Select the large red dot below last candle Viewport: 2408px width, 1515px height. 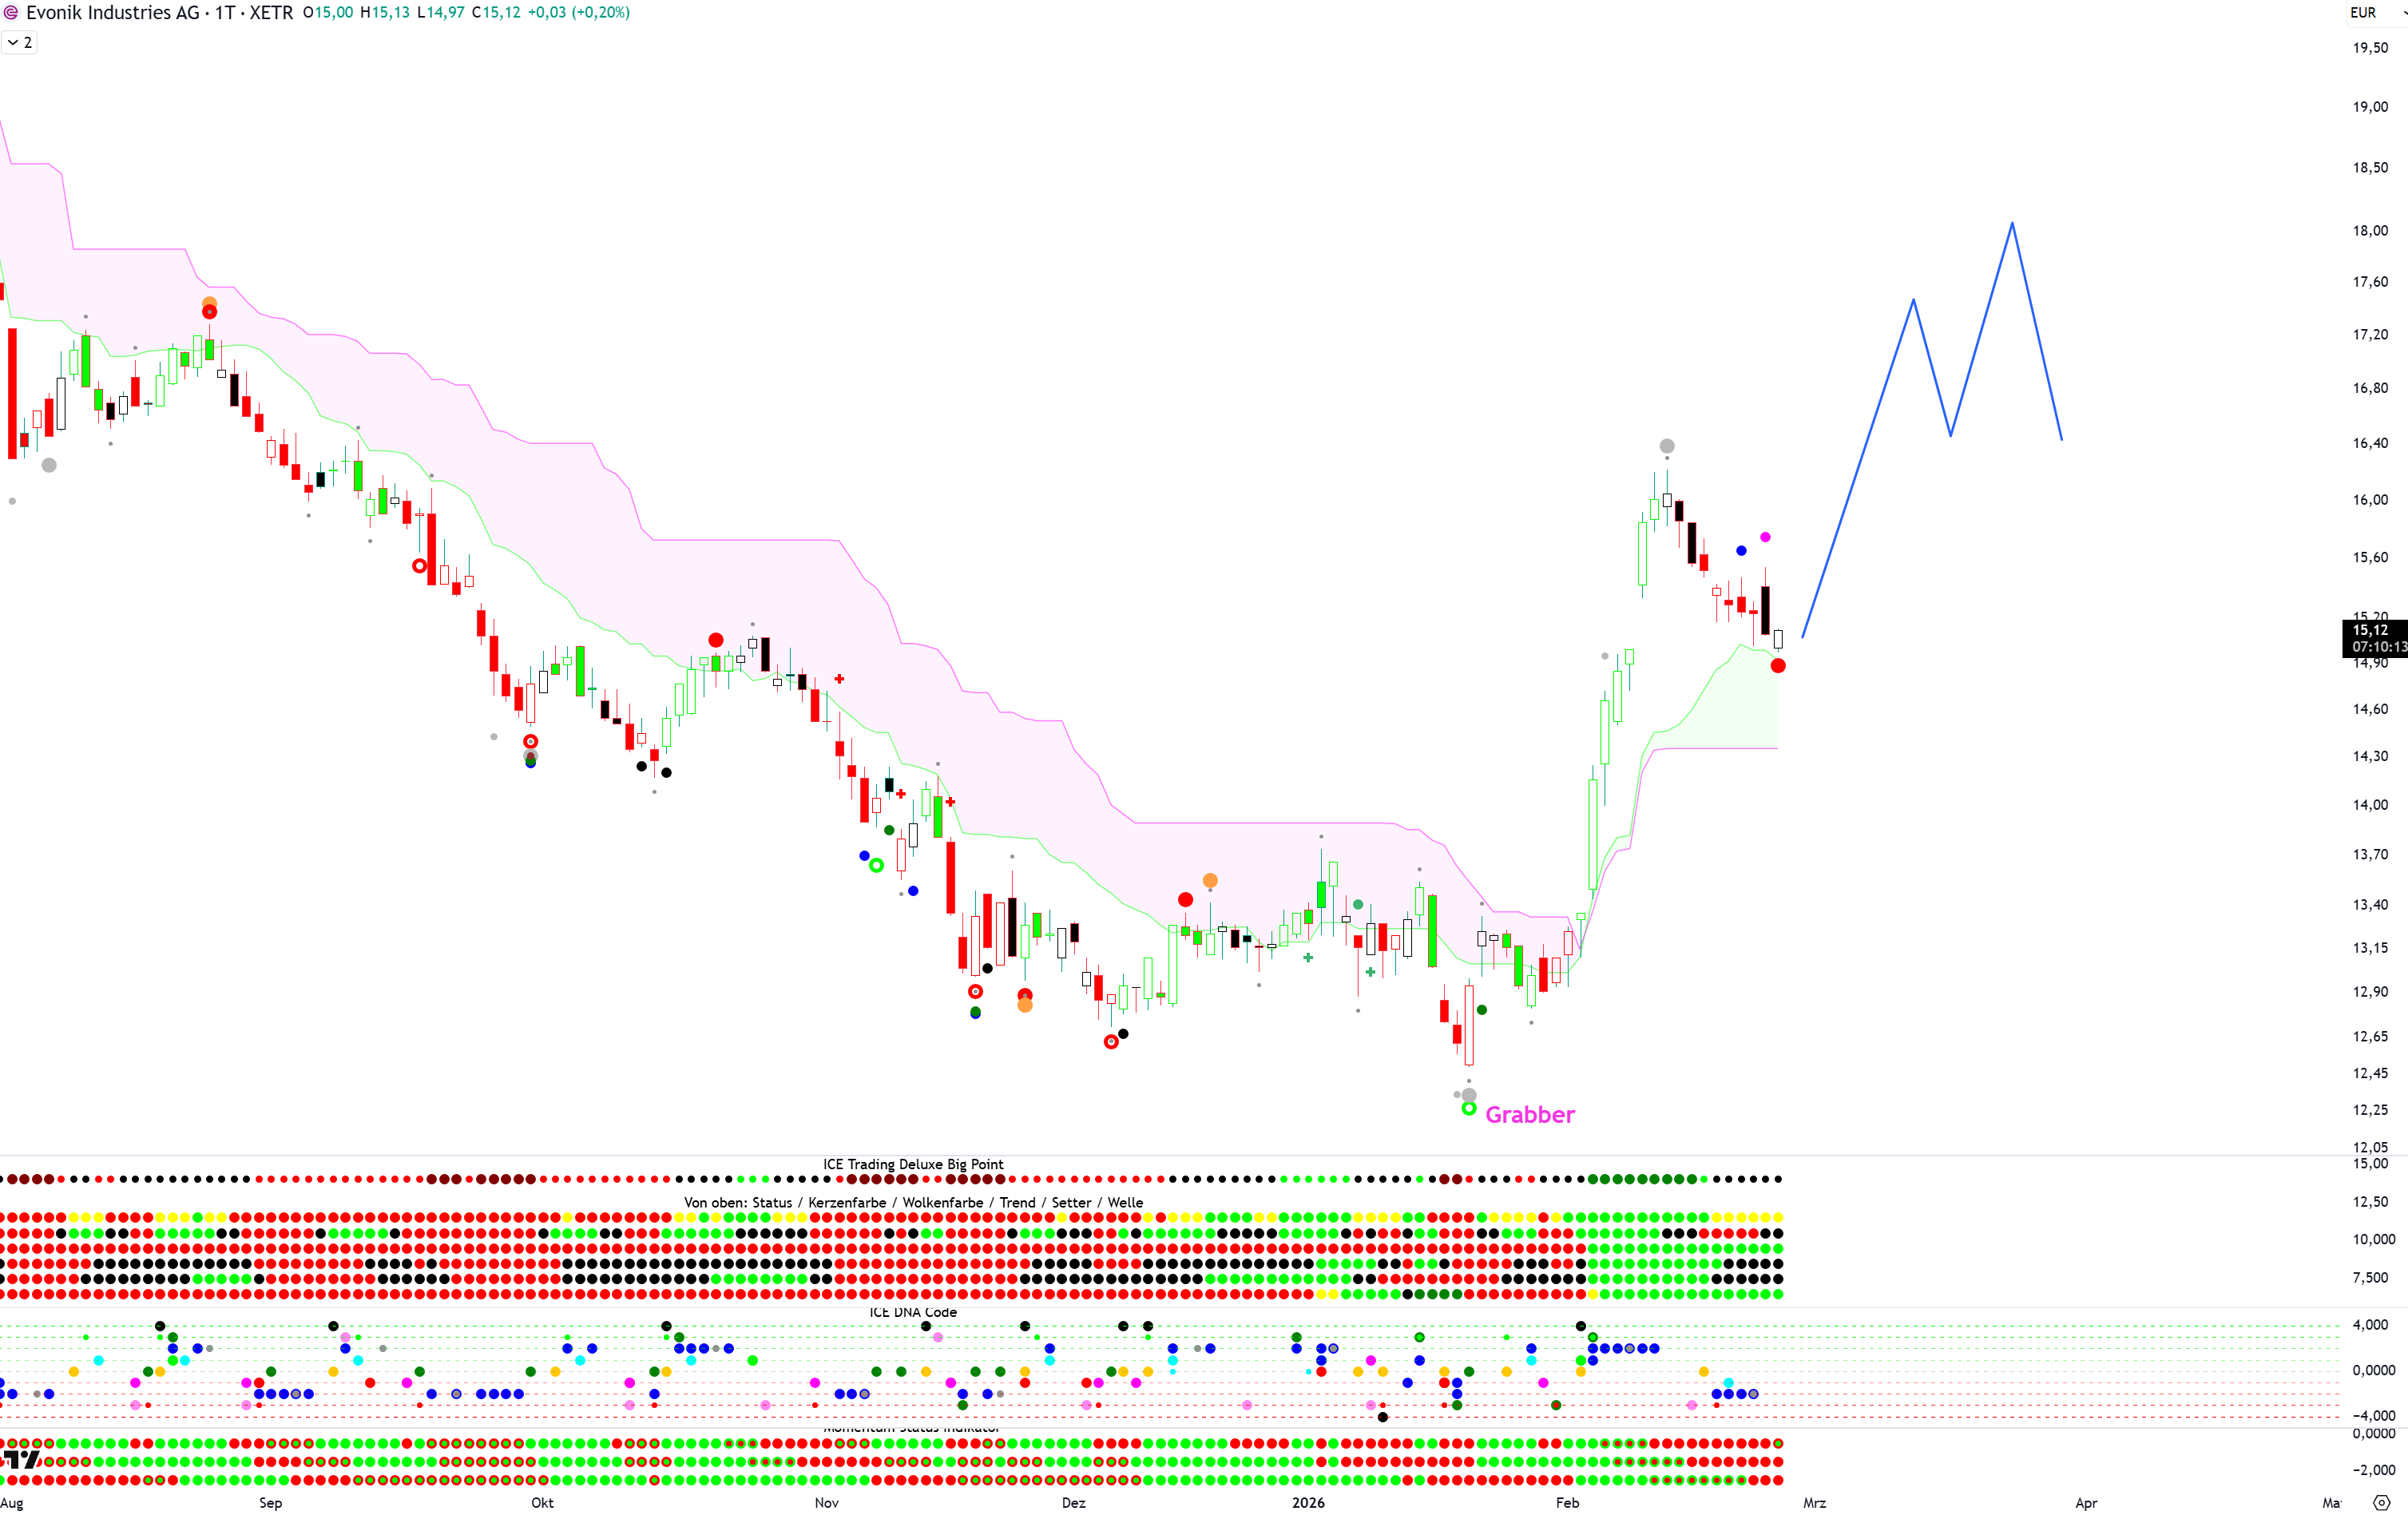[1777, 666]
